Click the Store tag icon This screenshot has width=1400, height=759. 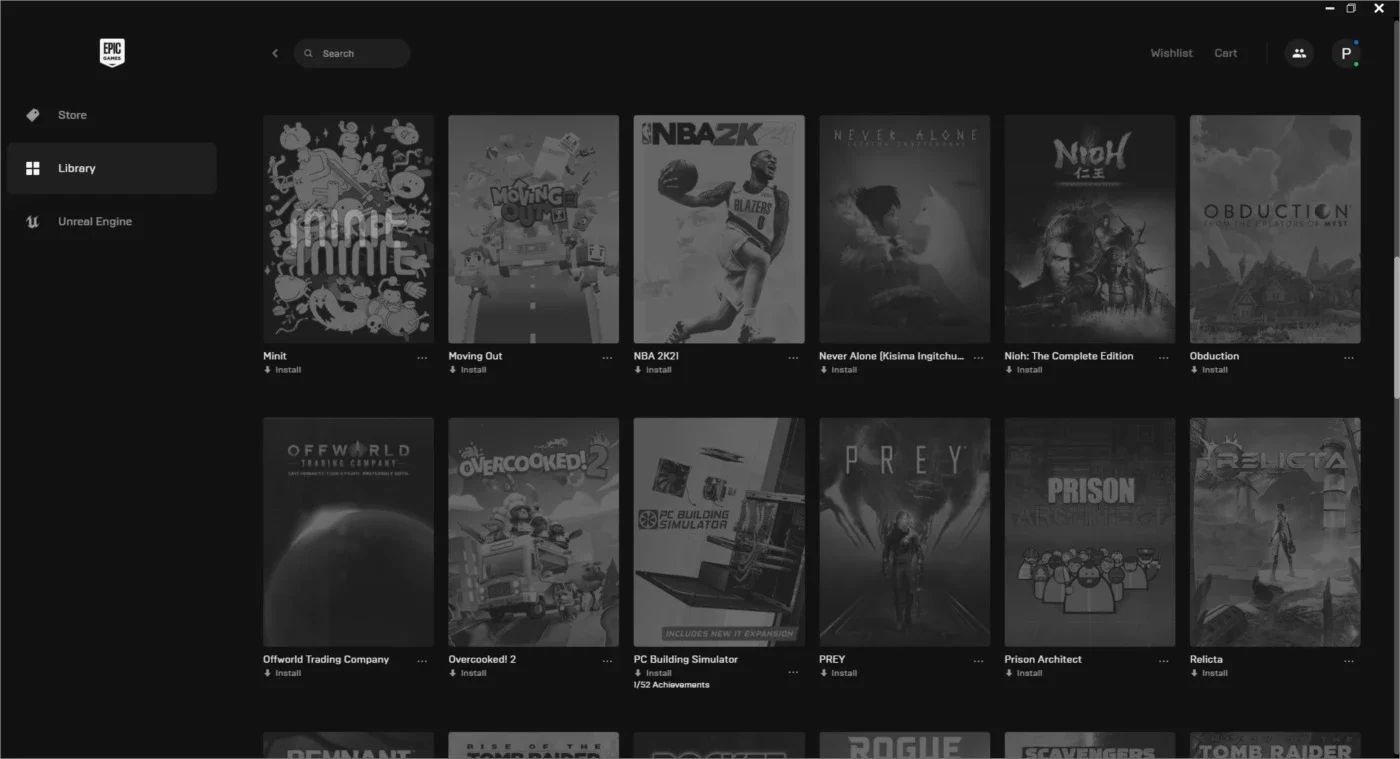pos(33,115)
